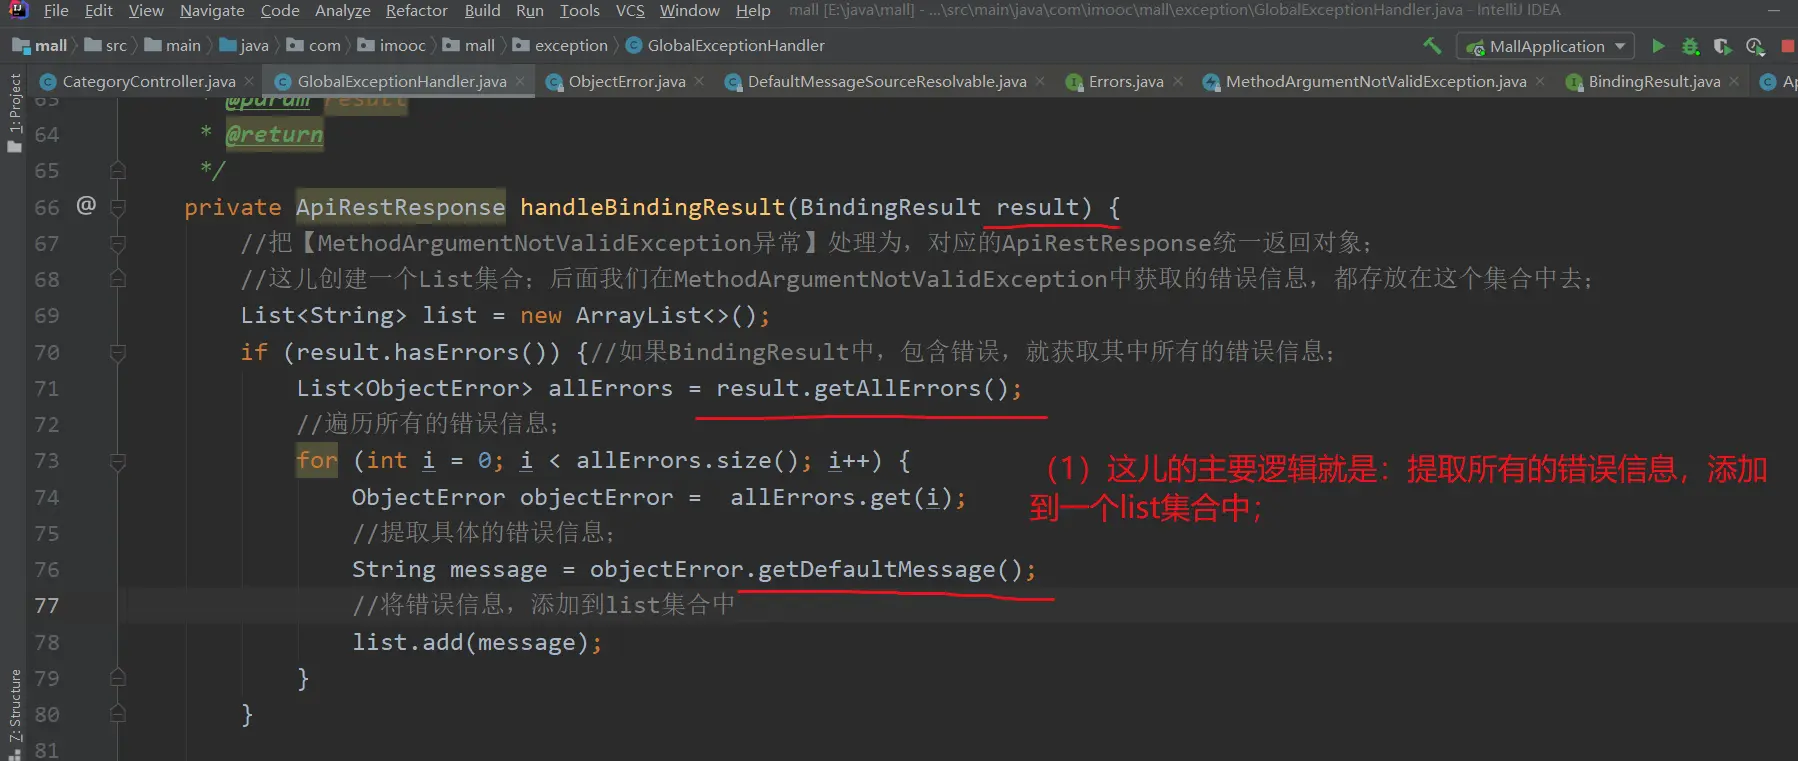The image size is (1798, 761).
Task: Click the mall project icon in breadcrumb
Action: (x=21, y=46)
